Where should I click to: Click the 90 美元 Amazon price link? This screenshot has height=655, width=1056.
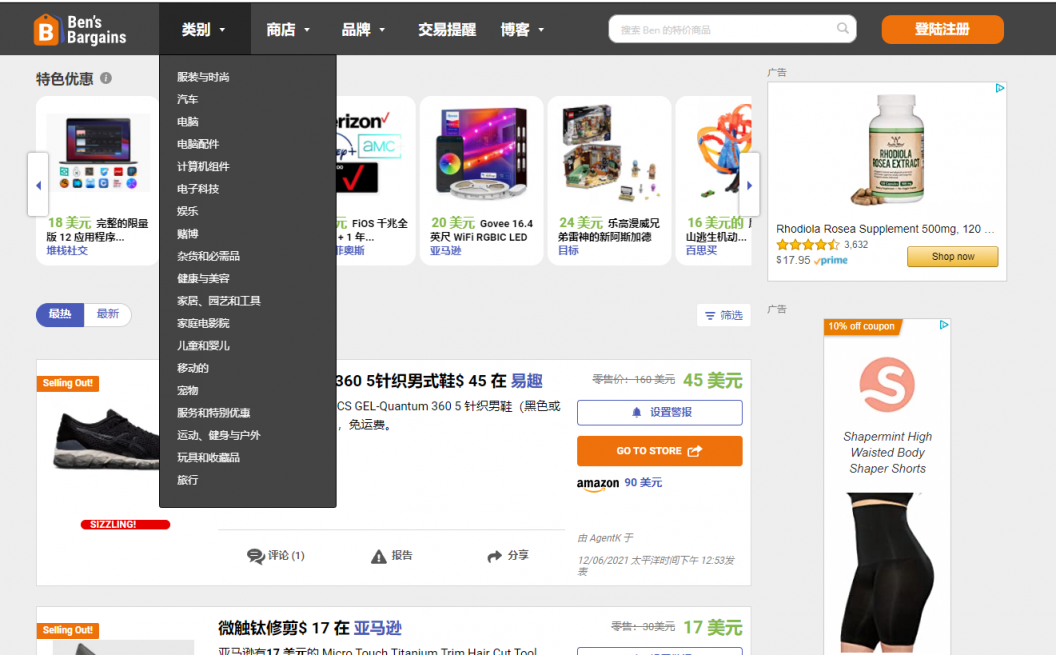(643, 483)
